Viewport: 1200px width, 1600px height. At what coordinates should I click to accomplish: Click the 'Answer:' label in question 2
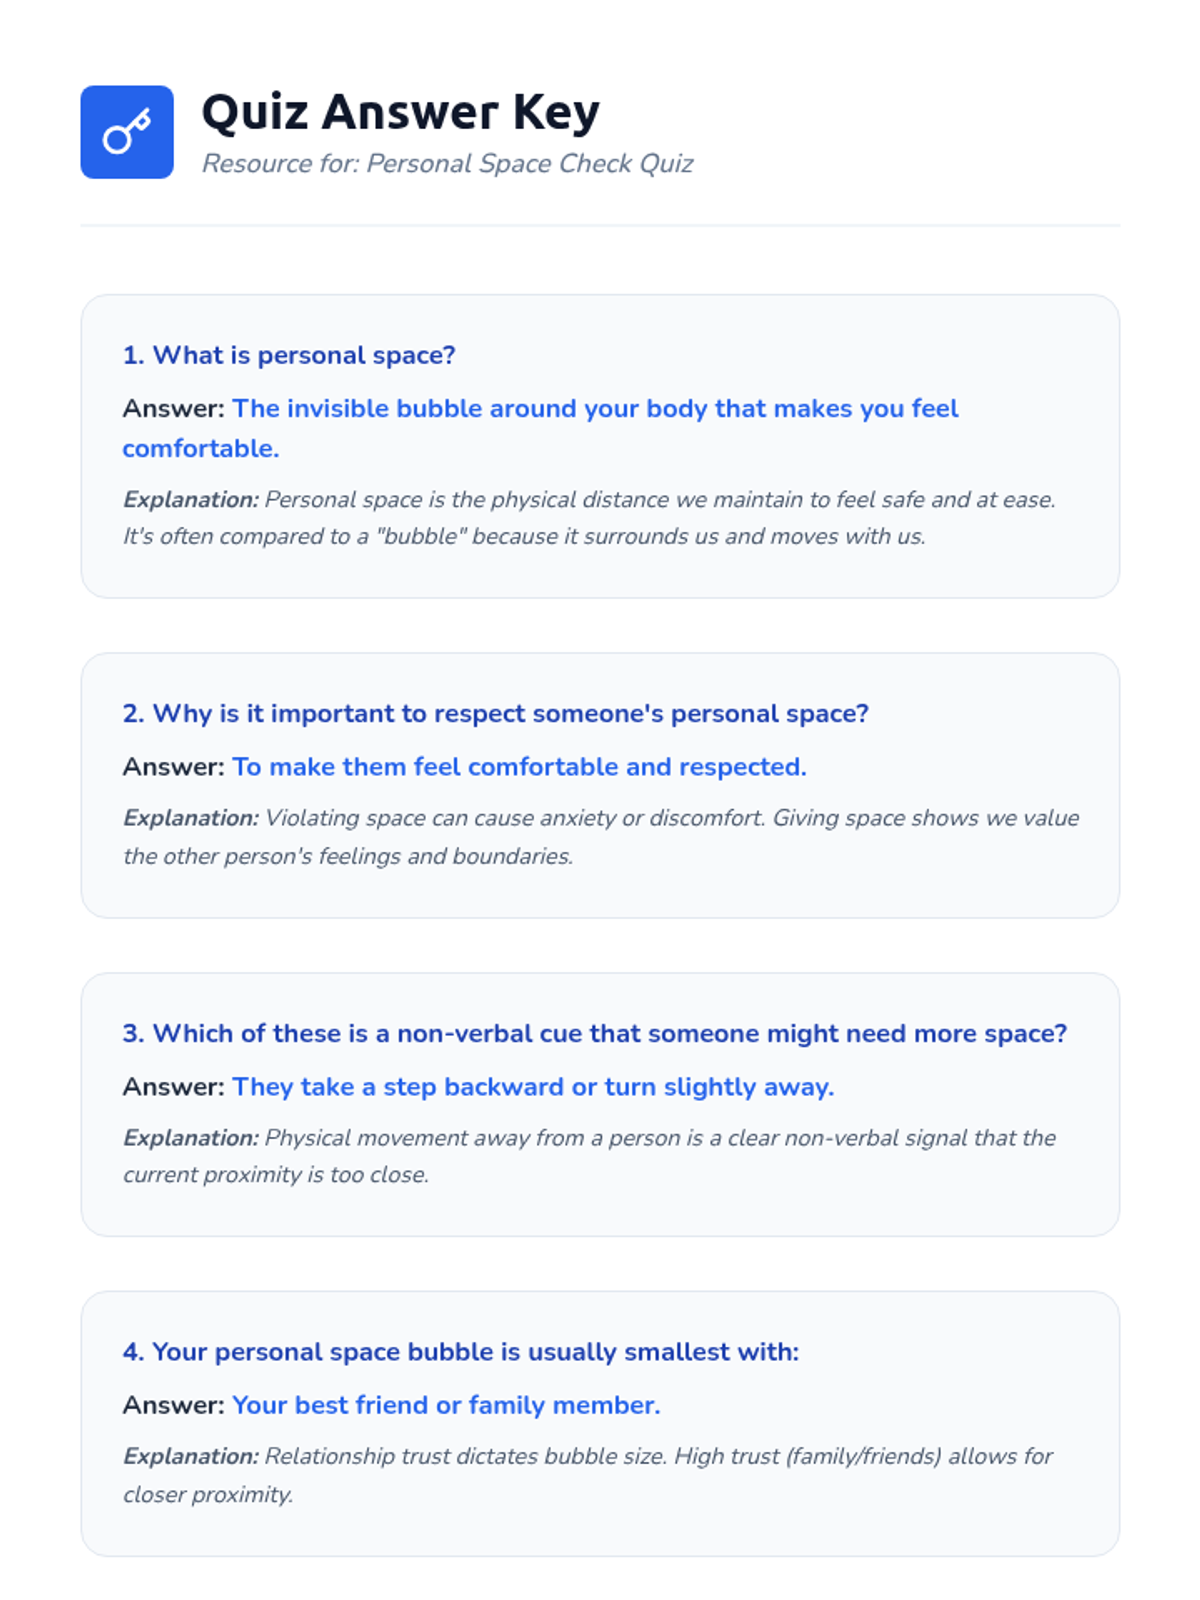(173, 767)
